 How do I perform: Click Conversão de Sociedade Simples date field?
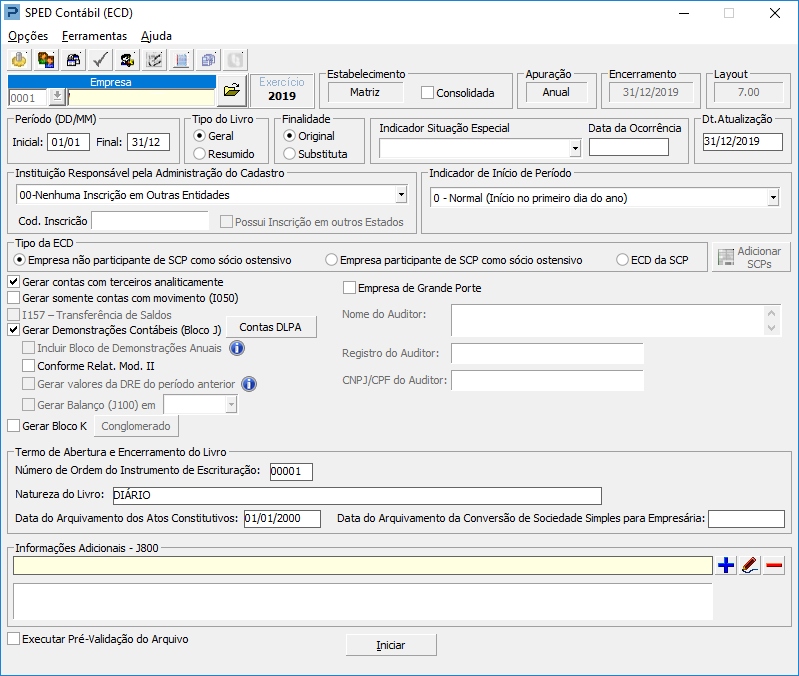coord(746,519)
